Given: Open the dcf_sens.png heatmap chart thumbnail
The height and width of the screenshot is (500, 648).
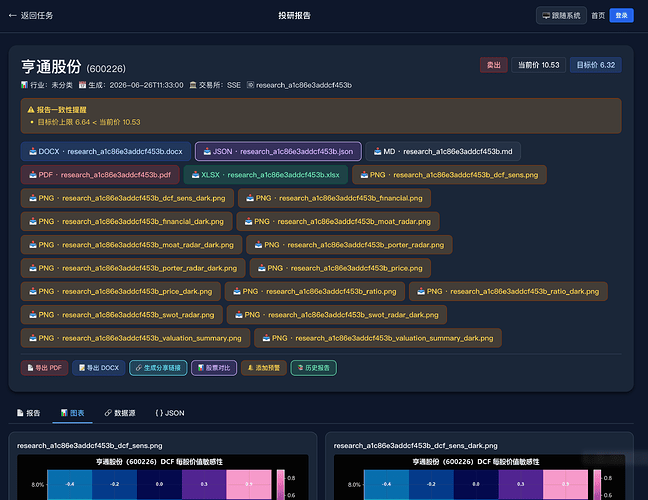Looking at the screenshot, I should coord(163,477).
